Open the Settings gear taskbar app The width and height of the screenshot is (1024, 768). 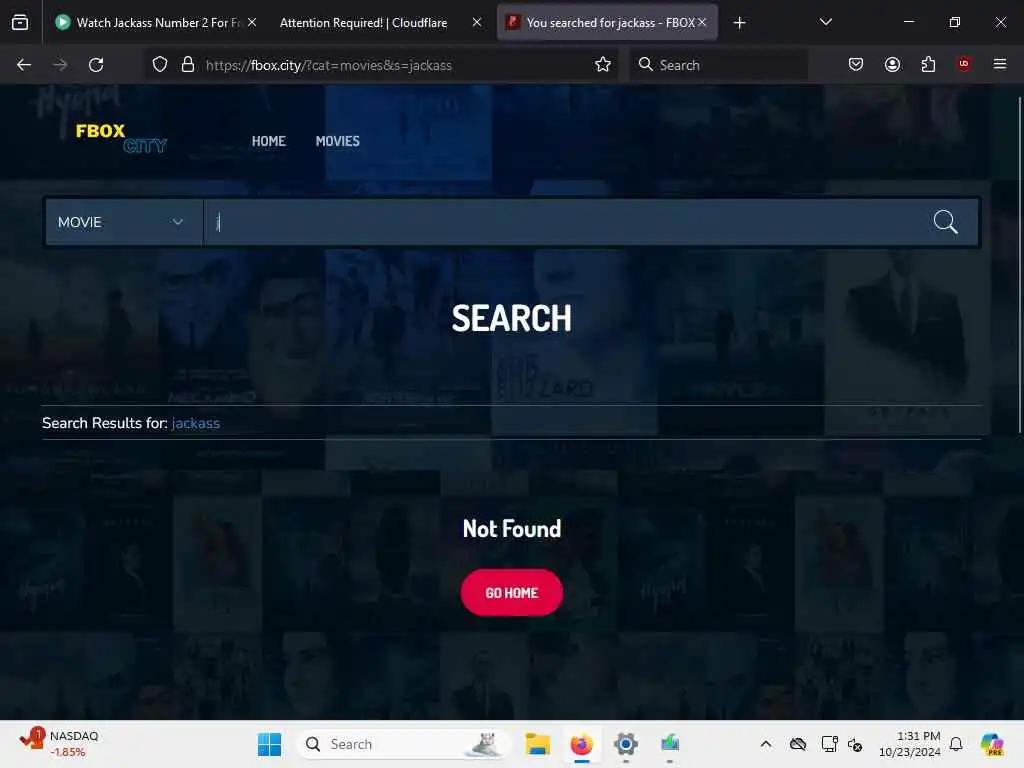(625, 744)
